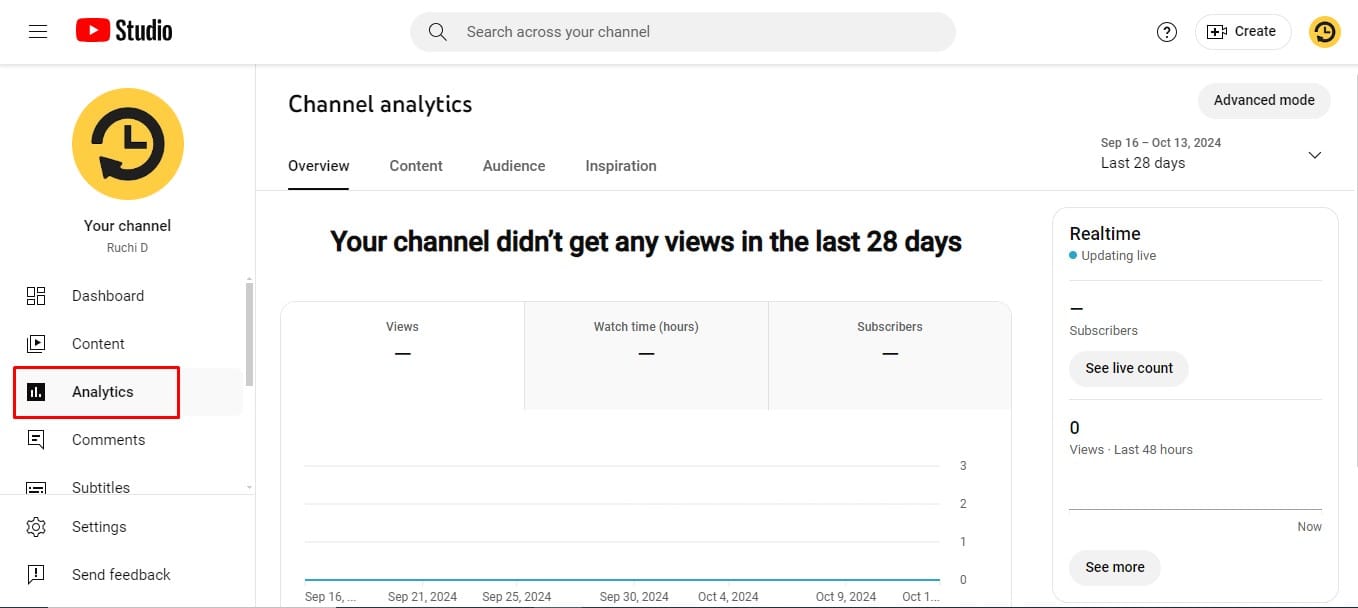The image size is (1358, 608).
Task: Open the Inspiration tab
Action: click(x=620, y=165)
